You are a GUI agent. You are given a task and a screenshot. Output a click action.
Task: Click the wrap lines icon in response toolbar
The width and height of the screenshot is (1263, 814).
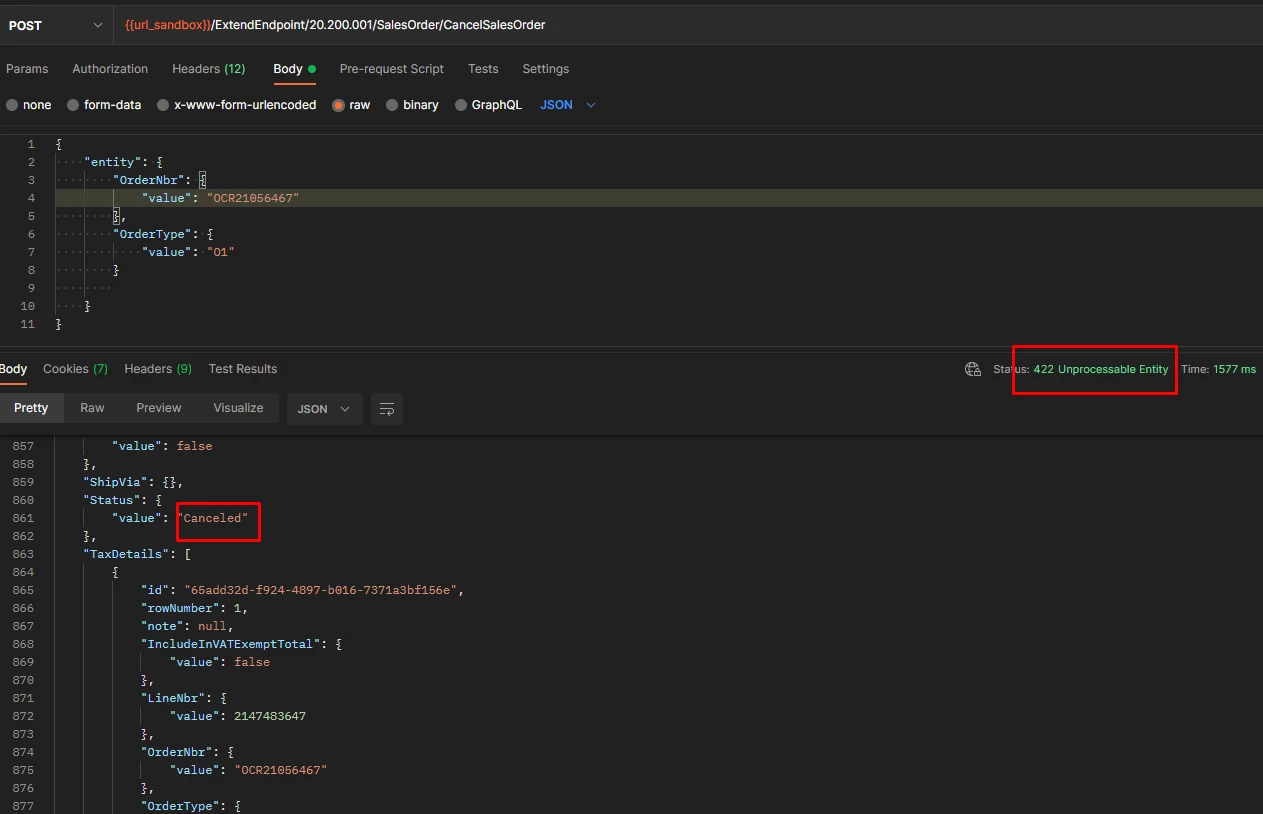387,408
